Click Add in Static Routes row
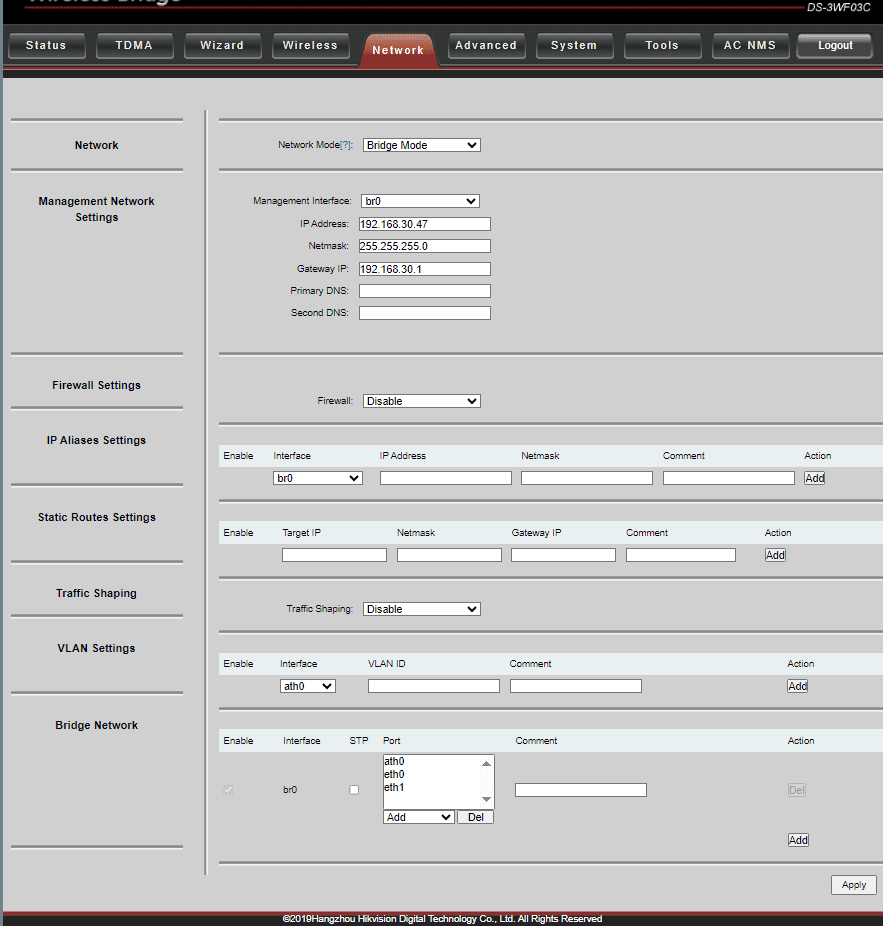The height and width of the screenshot is (926, 883). (x=775, y=555)
